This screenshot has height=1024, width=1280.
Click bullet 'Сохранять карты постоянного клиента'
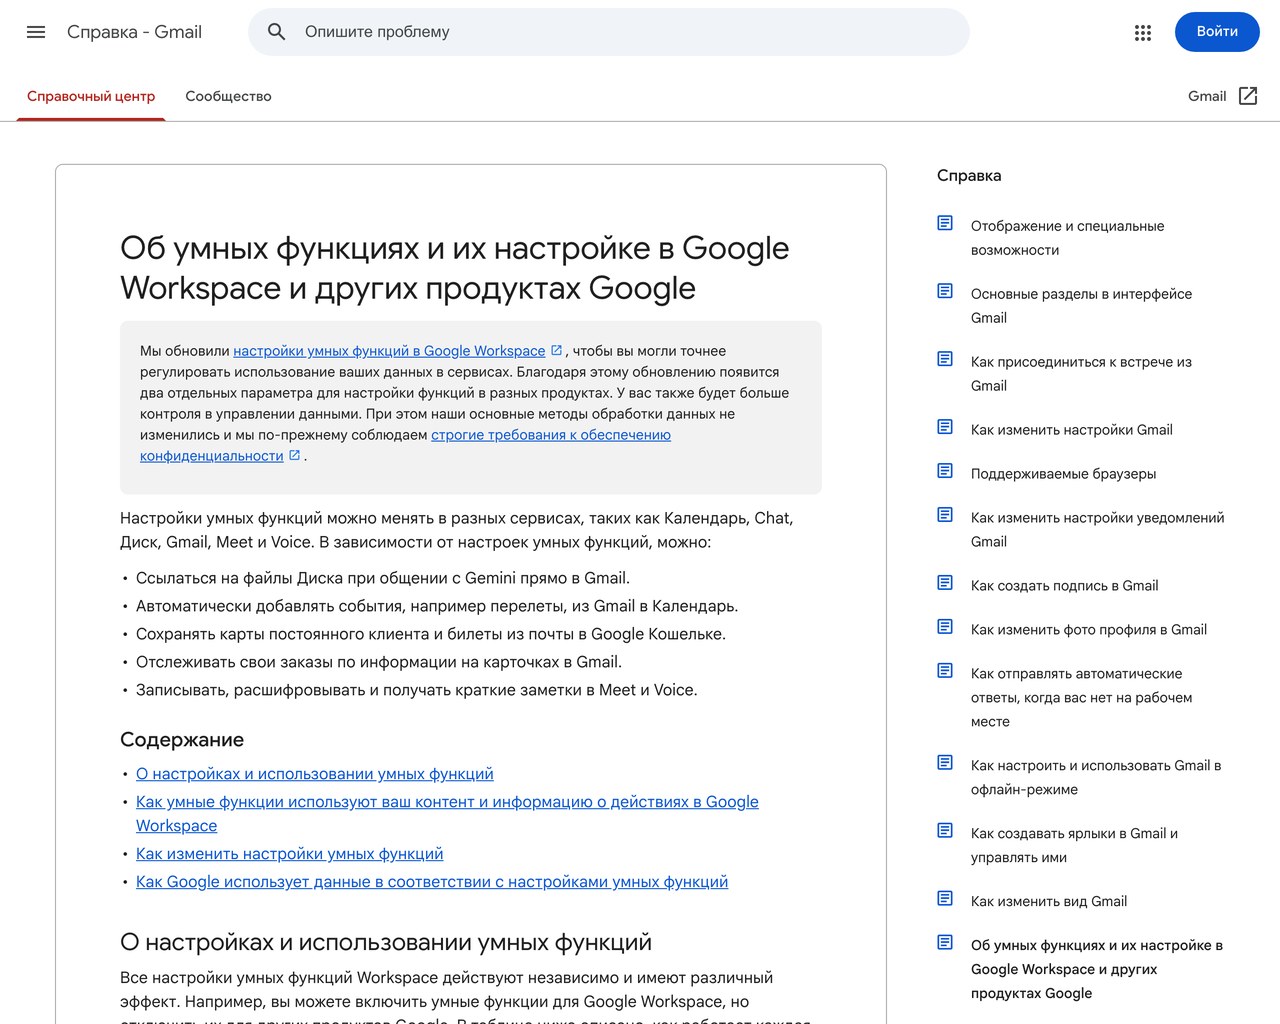pos(431,634)
